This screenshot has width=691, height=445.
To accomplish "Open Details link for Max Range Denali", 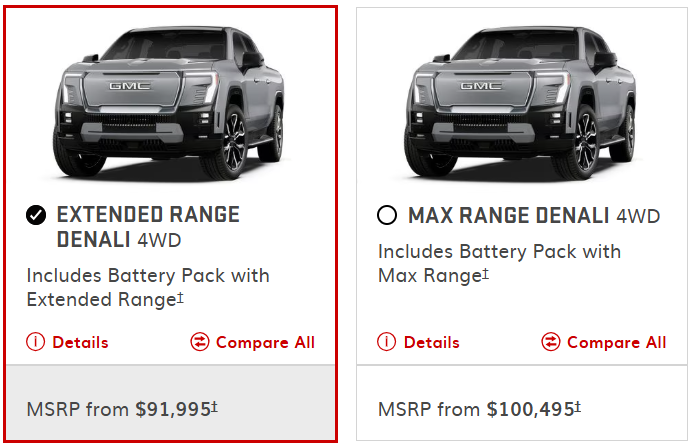I will (431, 342).
